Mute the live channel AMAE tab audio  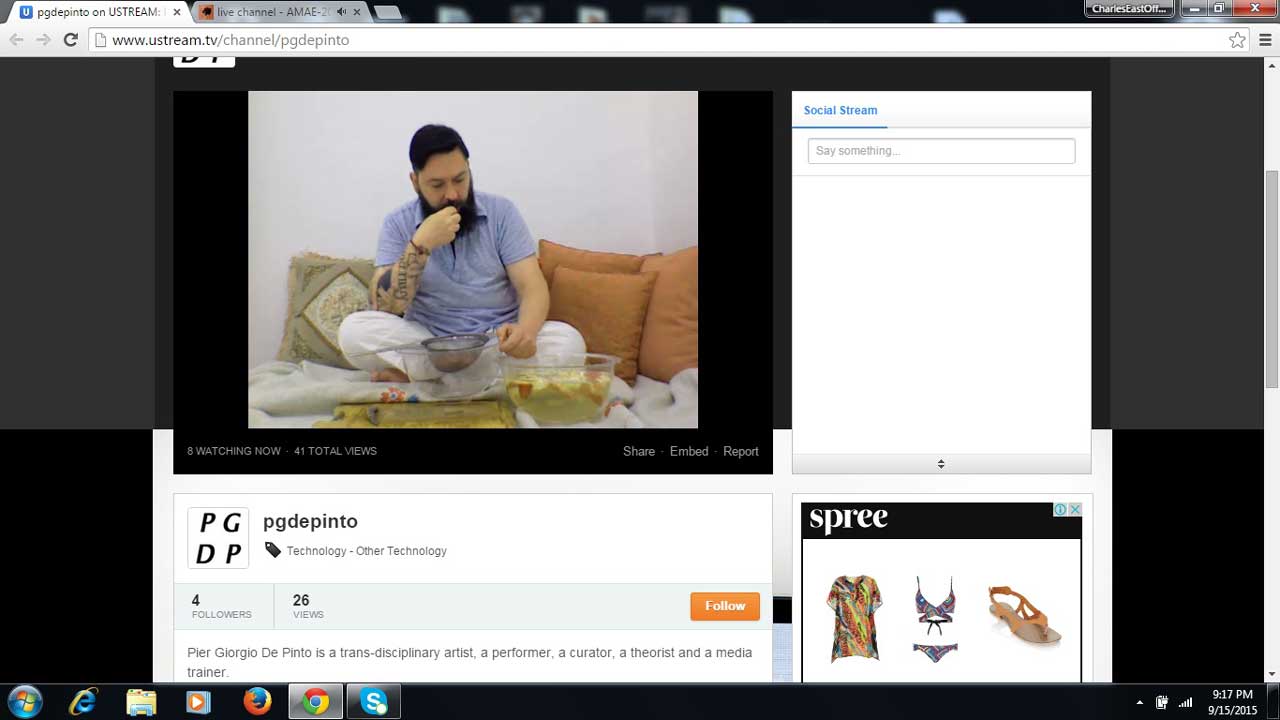(342, 12)
